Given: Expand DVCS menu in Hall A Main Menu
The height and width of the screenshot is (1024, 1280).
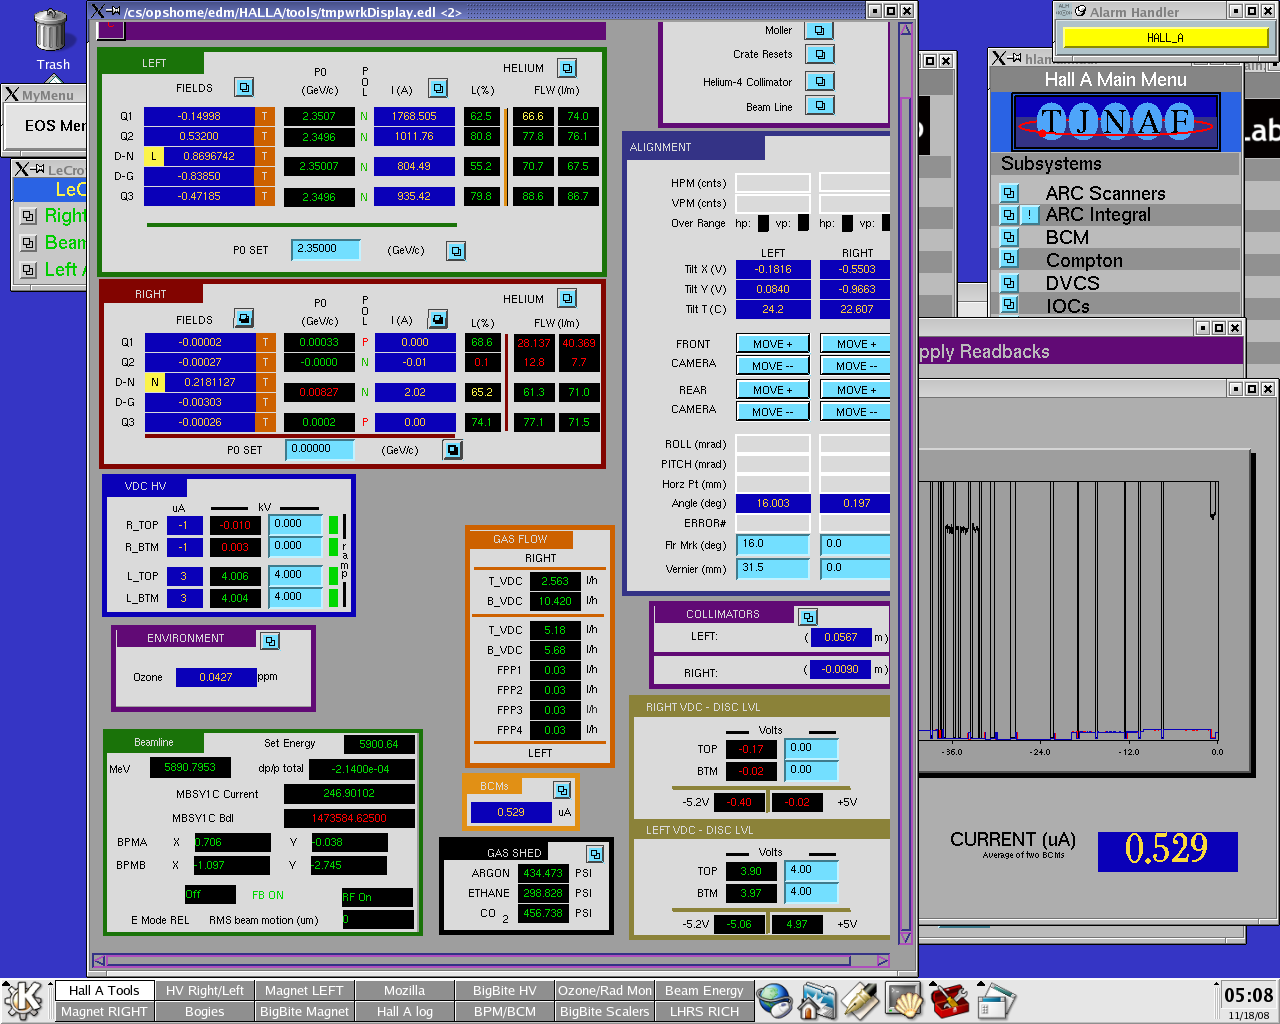Looking at the screenshot, I should click(1009, 283).
